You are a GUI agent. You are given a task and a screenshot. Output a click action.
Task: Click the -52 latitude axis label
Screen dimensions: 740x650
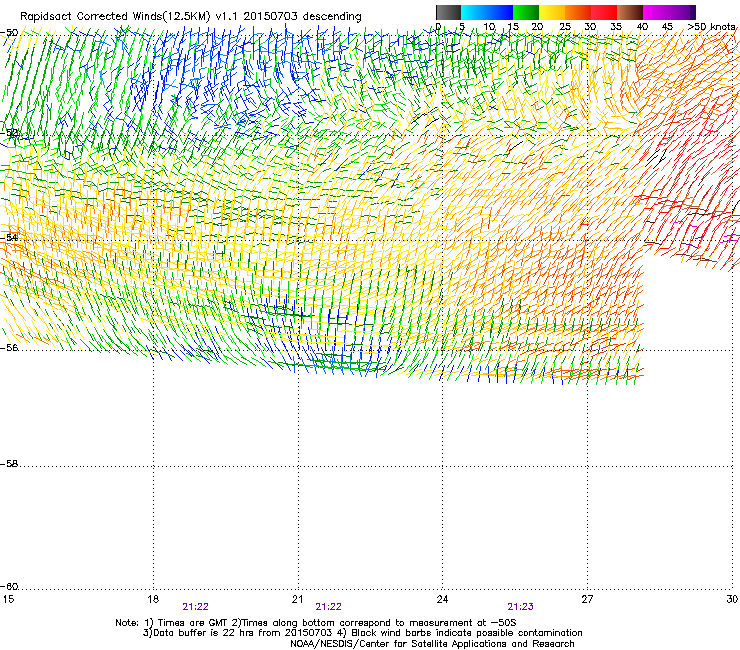point(9,133)
